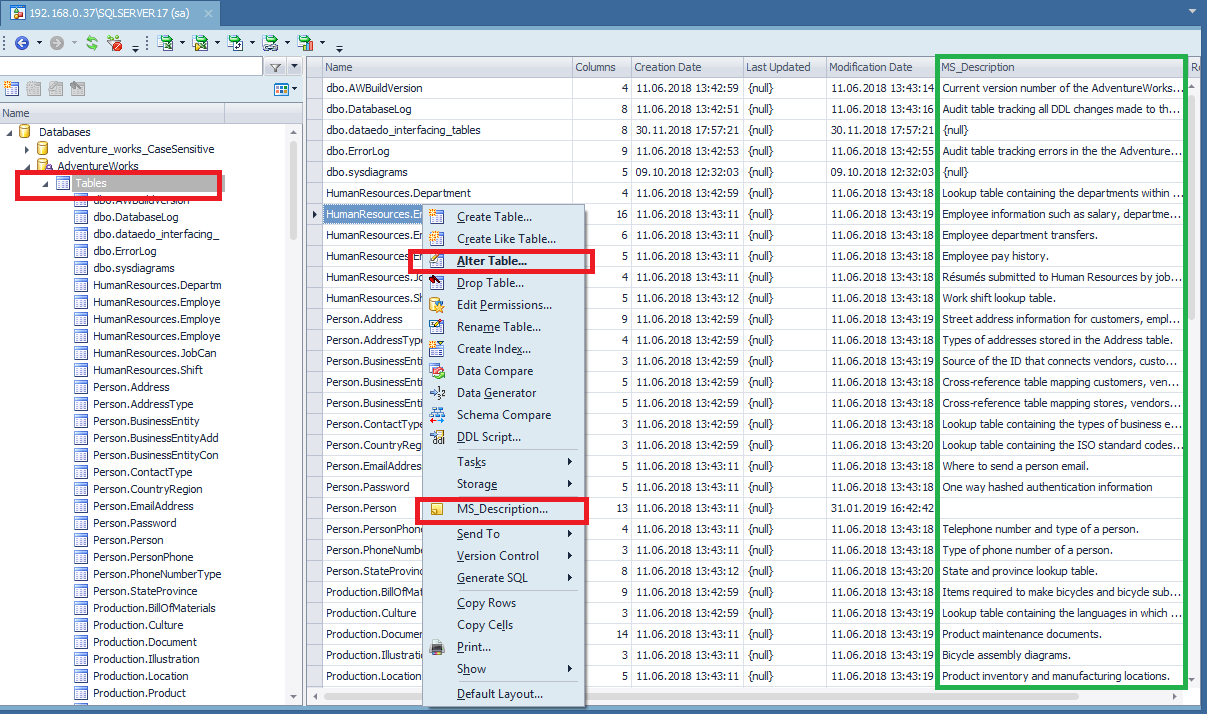Click the blue Back navigation arrow
1207x714 pixels.
tap(21, 43)
